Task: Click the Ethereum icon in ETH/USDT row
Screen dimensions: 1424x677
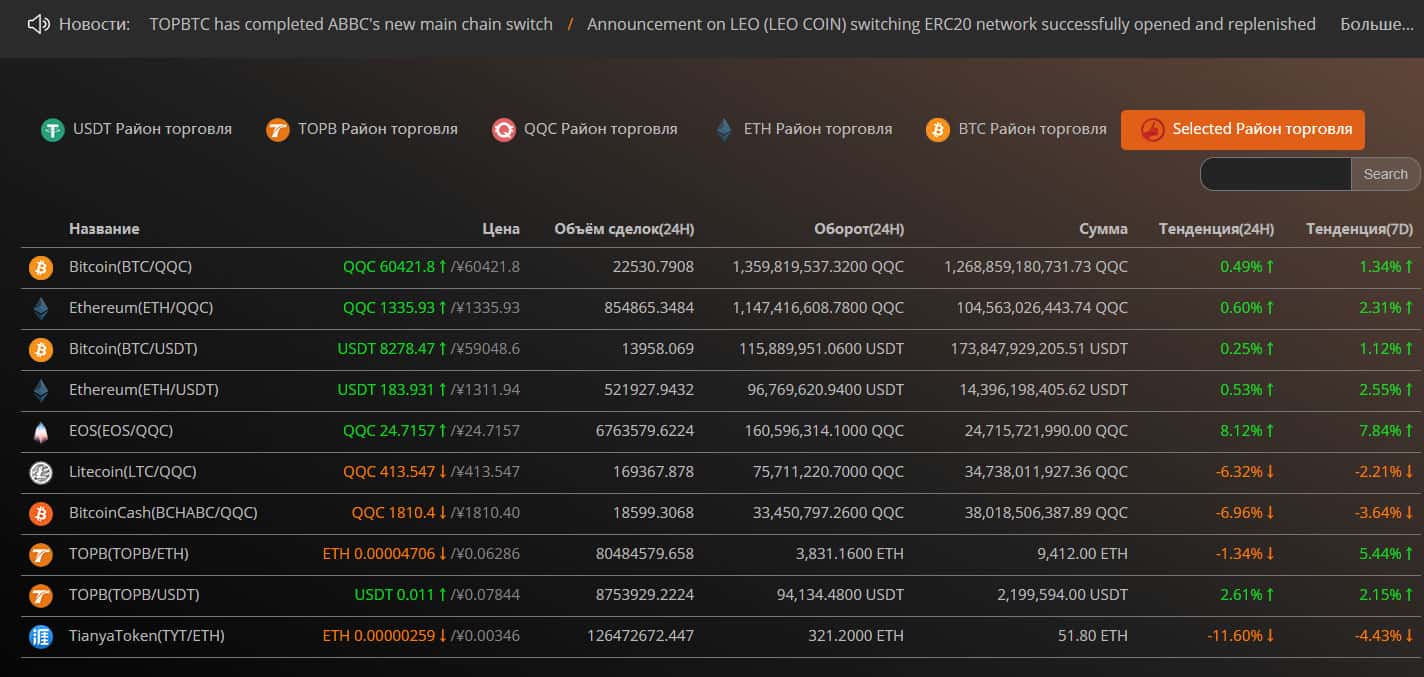Action: 41,390
